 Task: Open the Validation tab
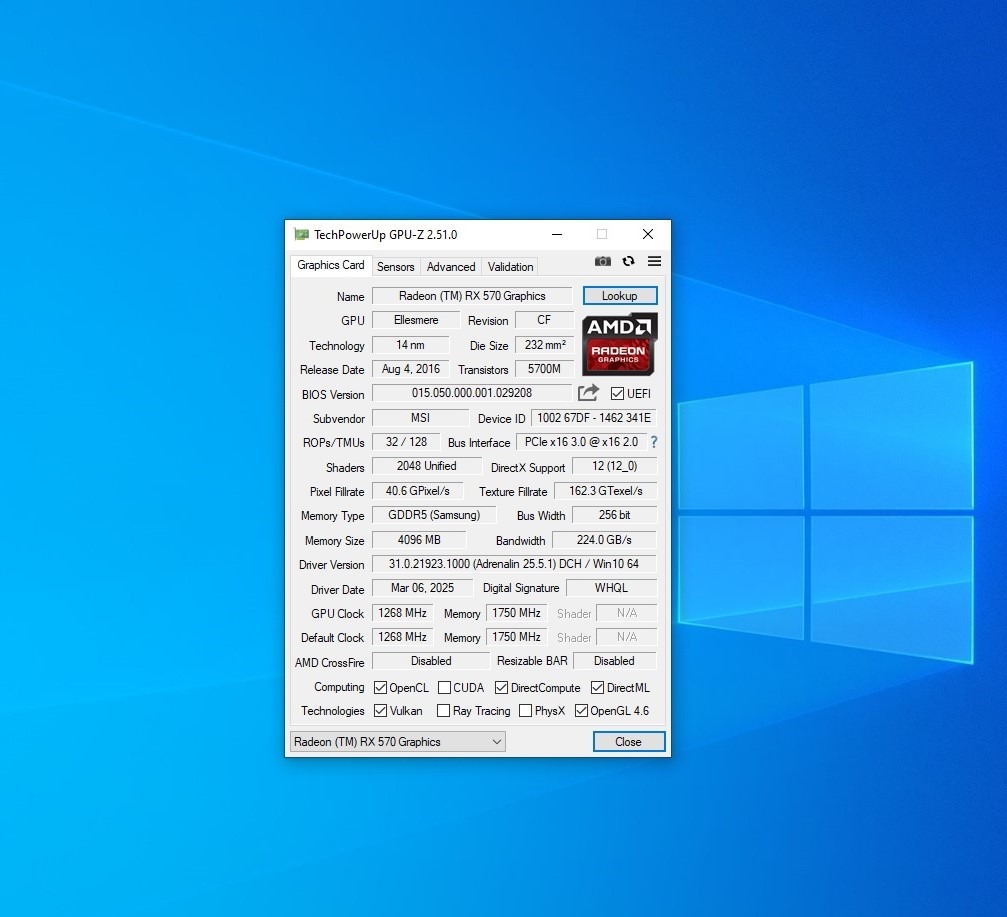click(x=510, y=266)
